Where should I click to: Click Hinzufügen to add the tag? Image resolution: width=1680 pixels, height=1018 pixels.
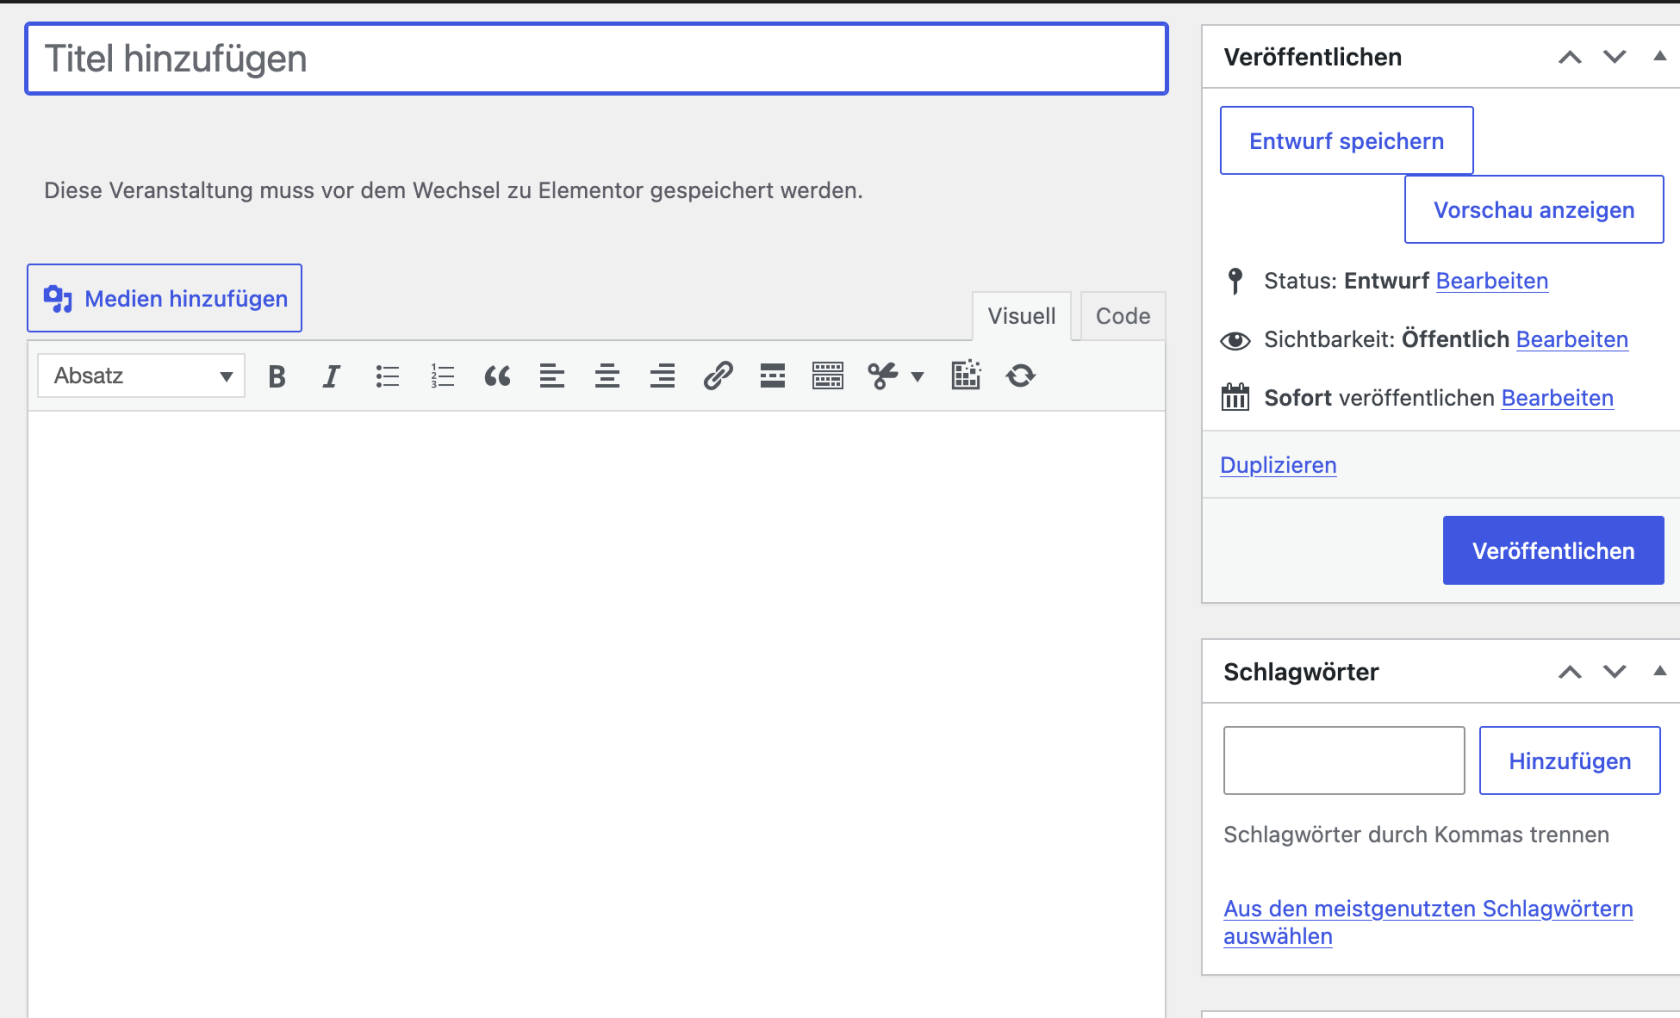click(x=1570, y=761)
